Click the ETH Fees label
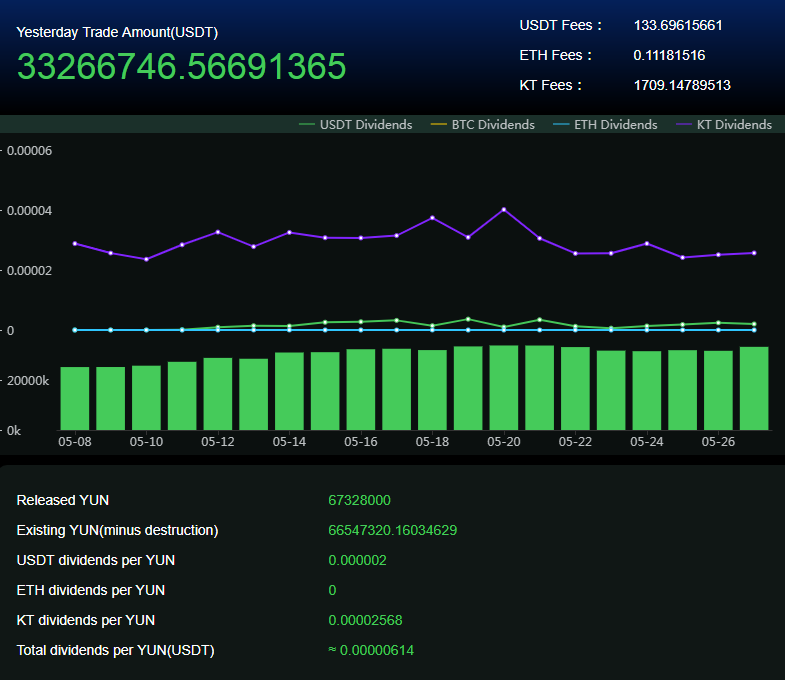Viewport: 785px width, 680px height. (556, 56)
